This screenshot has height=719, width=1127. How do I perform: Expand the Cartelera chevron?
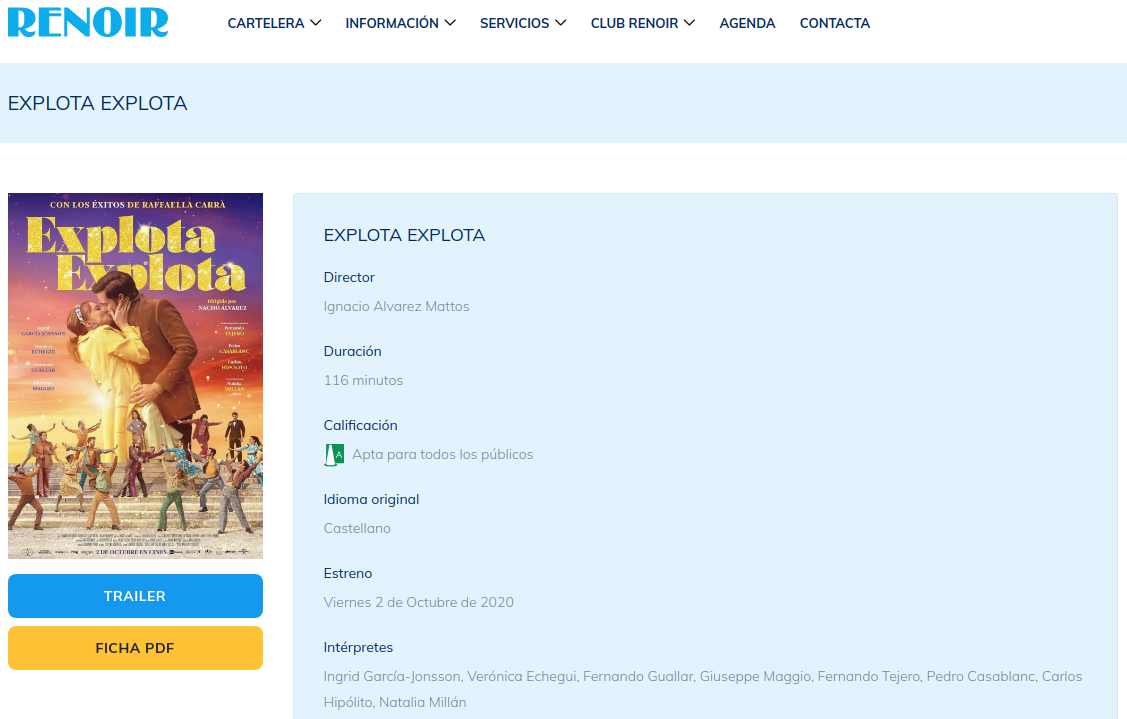tap(316, 23)
